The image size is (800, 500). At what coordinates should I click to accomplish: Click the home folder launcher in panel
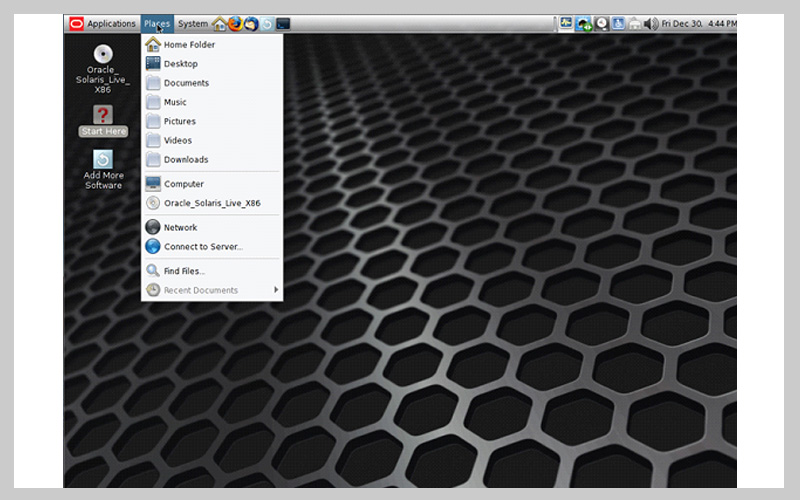[x=219, y=23]
